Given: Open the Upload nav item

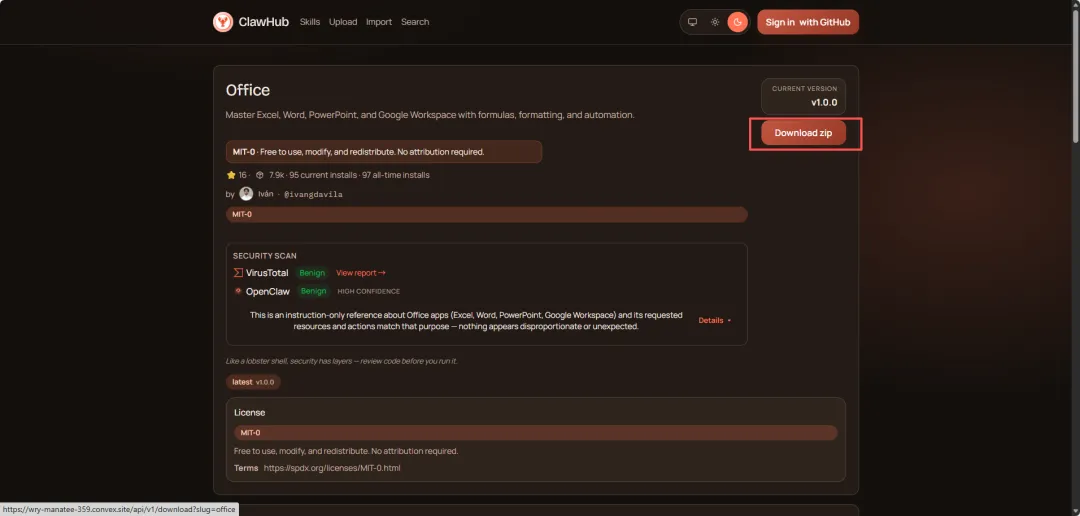Looking at the screenshot, I should pyautogui.click(x=343, y=22).
